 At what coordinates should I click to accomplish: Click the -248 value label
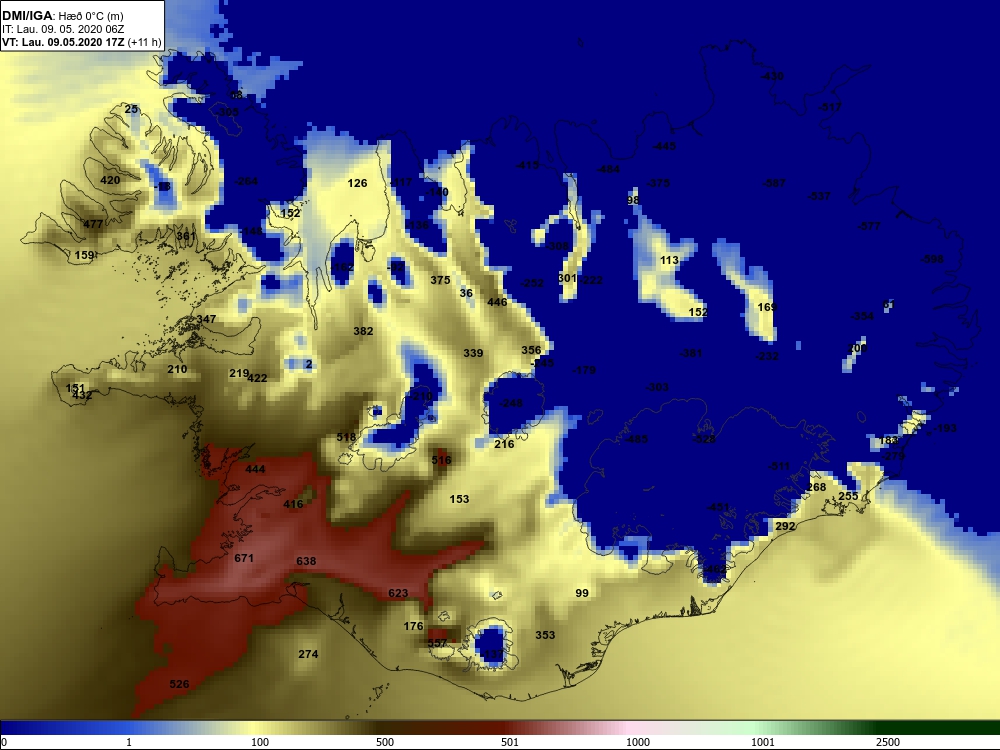pos(511,404)
